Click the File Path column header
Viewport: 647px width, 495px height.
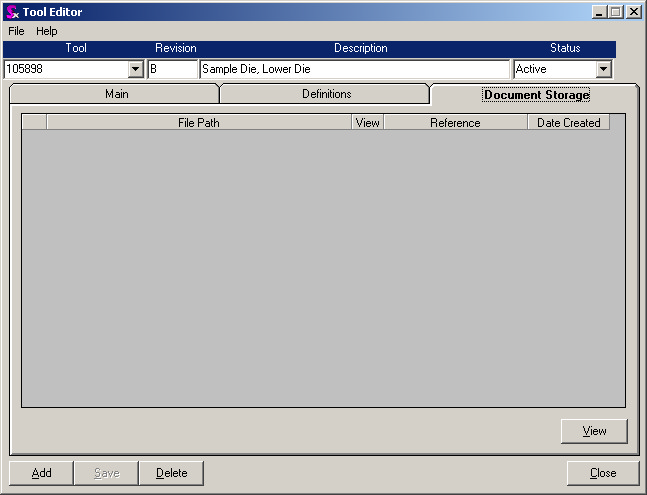click(x=198, y=123)
